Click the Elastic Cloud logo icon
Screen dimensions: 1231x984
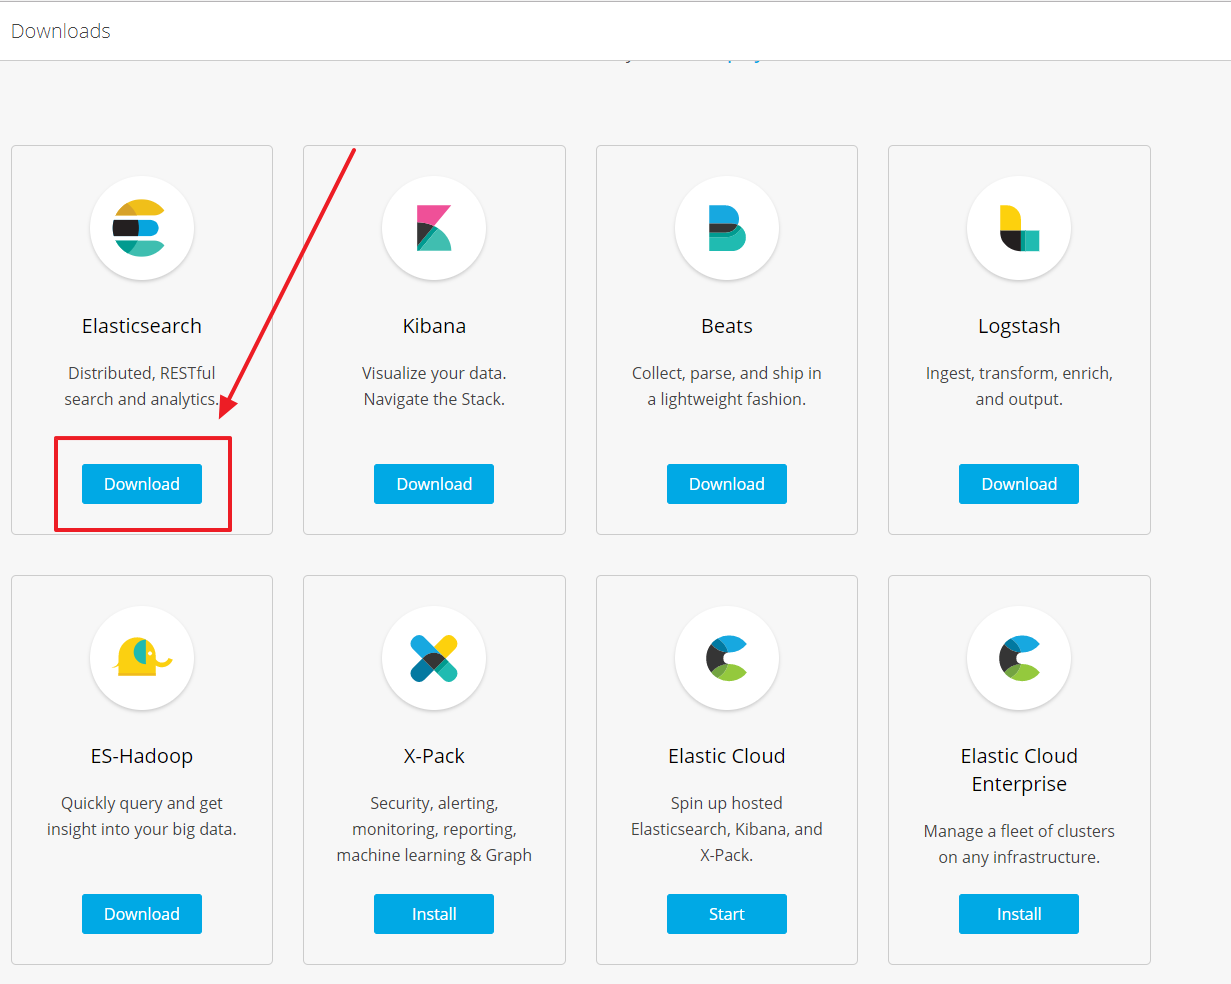(x=727, y=658)
